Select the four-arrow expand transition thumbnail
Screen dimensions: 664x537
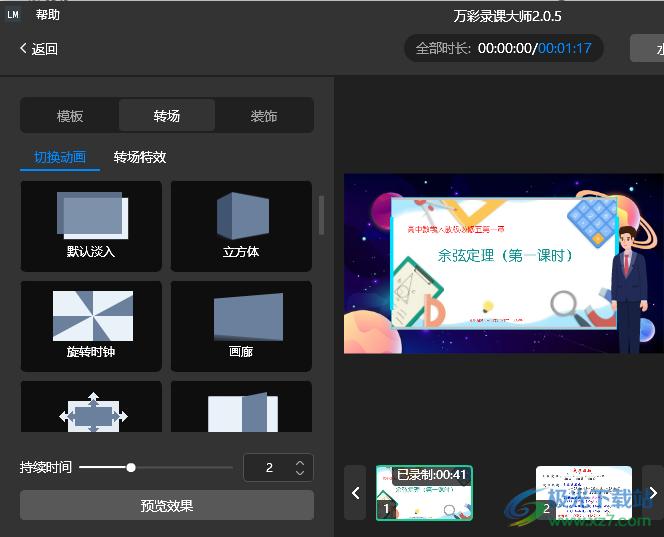[x=91, y=410]
